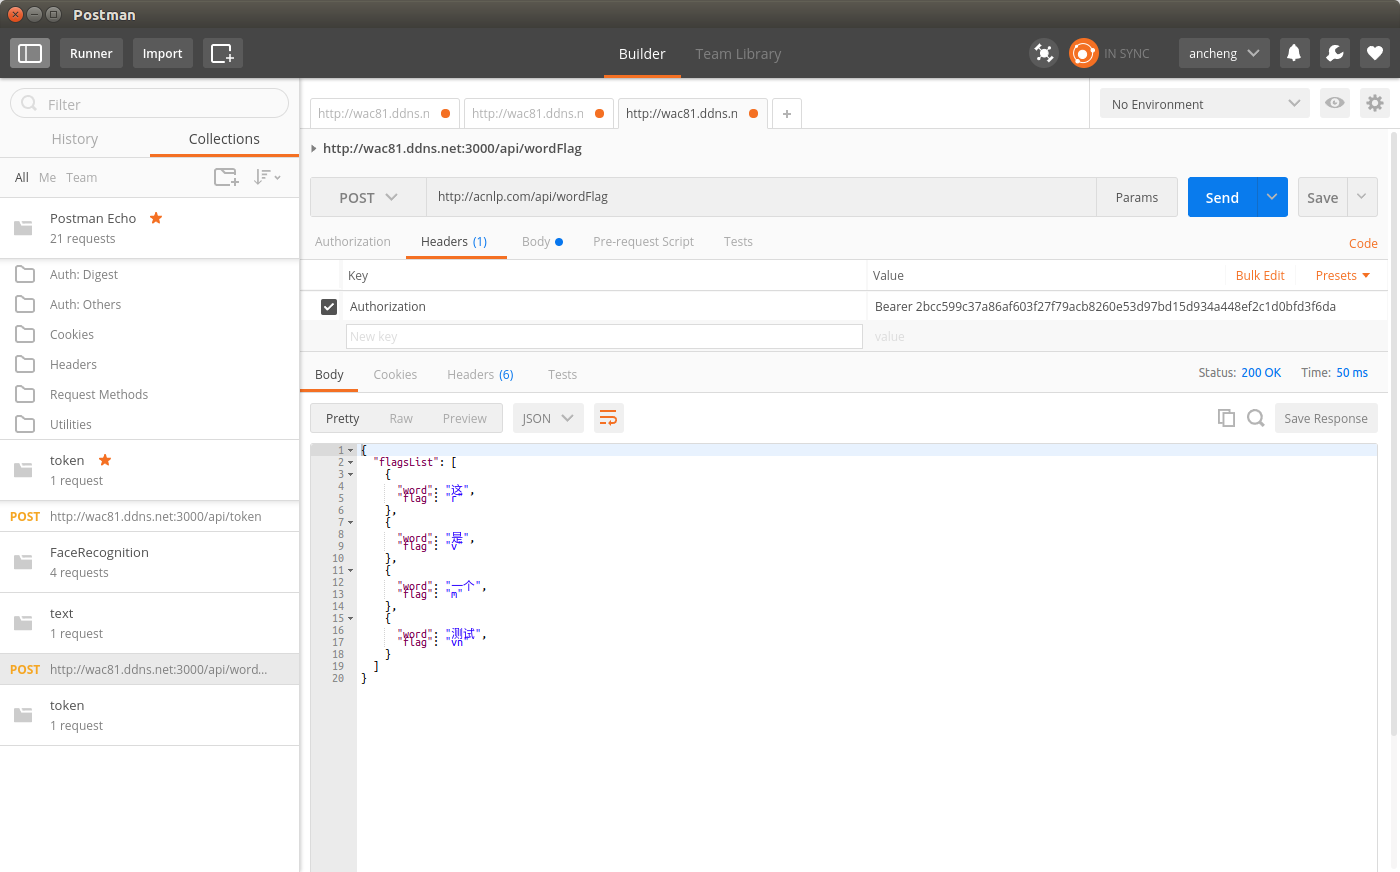Image resolution: width=1400 pixels, height=872 pixels.
Task: Switch response view to Preview
Action: point(465,418)
